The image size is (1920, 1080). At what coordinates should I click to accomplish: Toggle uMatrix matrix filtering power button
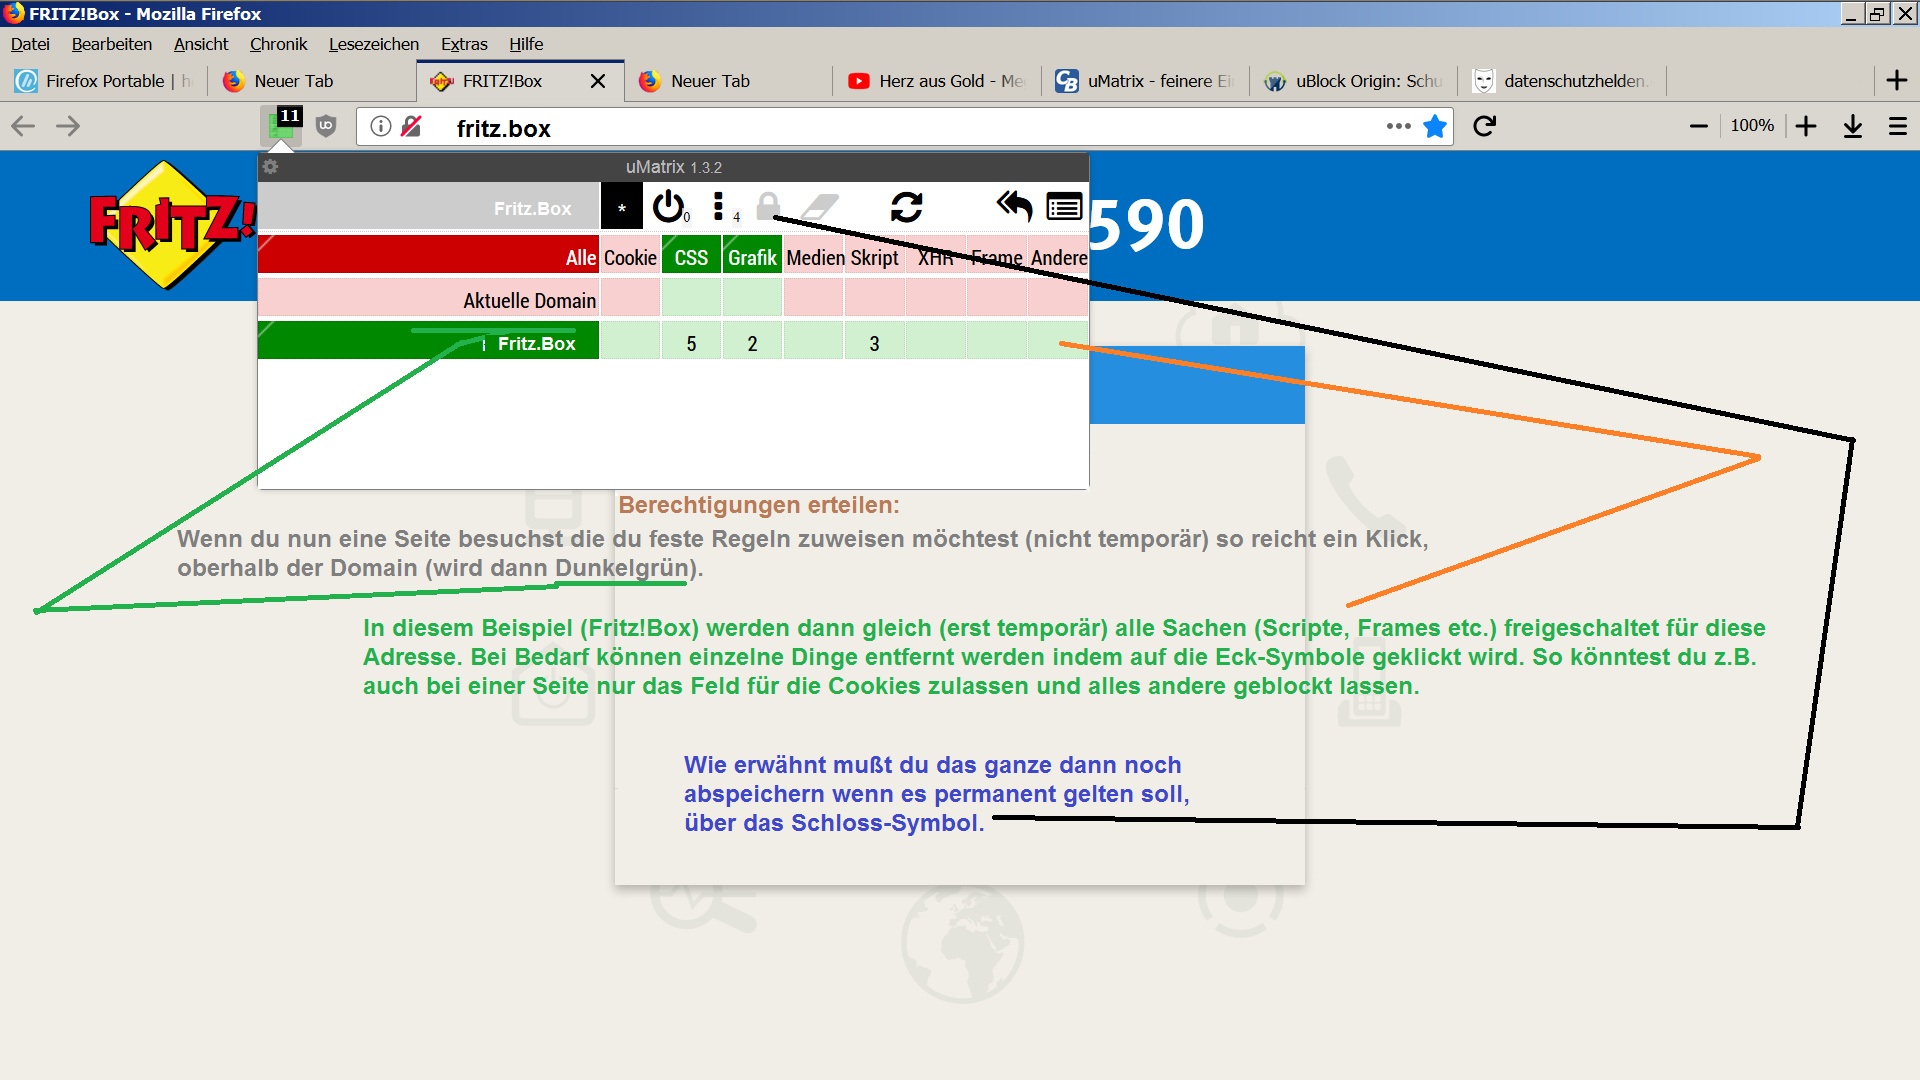(668, 207)
